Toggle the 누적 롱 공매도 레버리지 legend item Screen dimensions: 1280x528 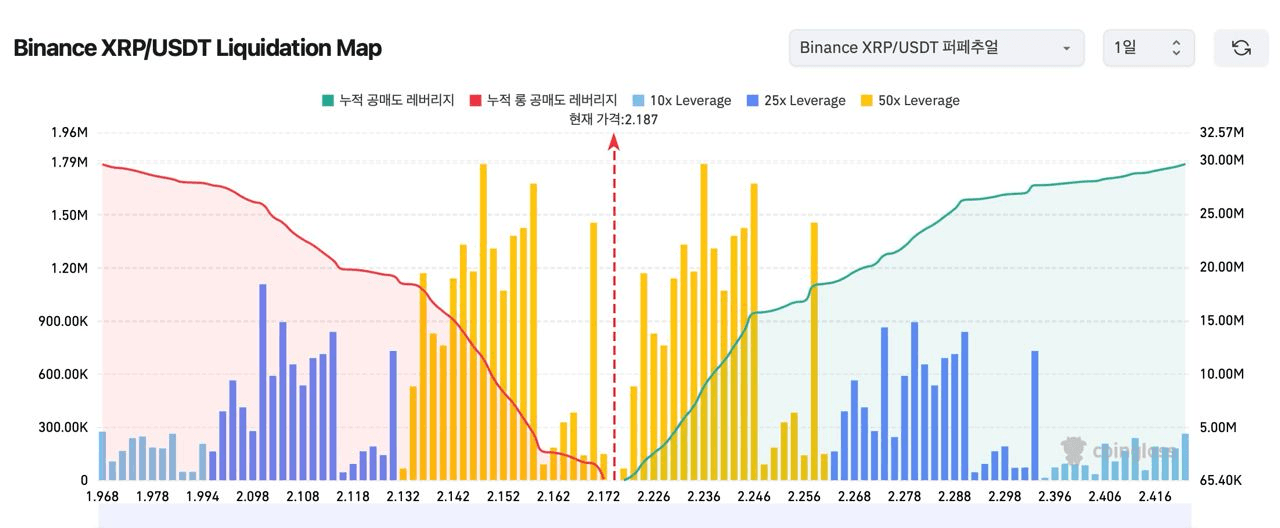point(543,100)
